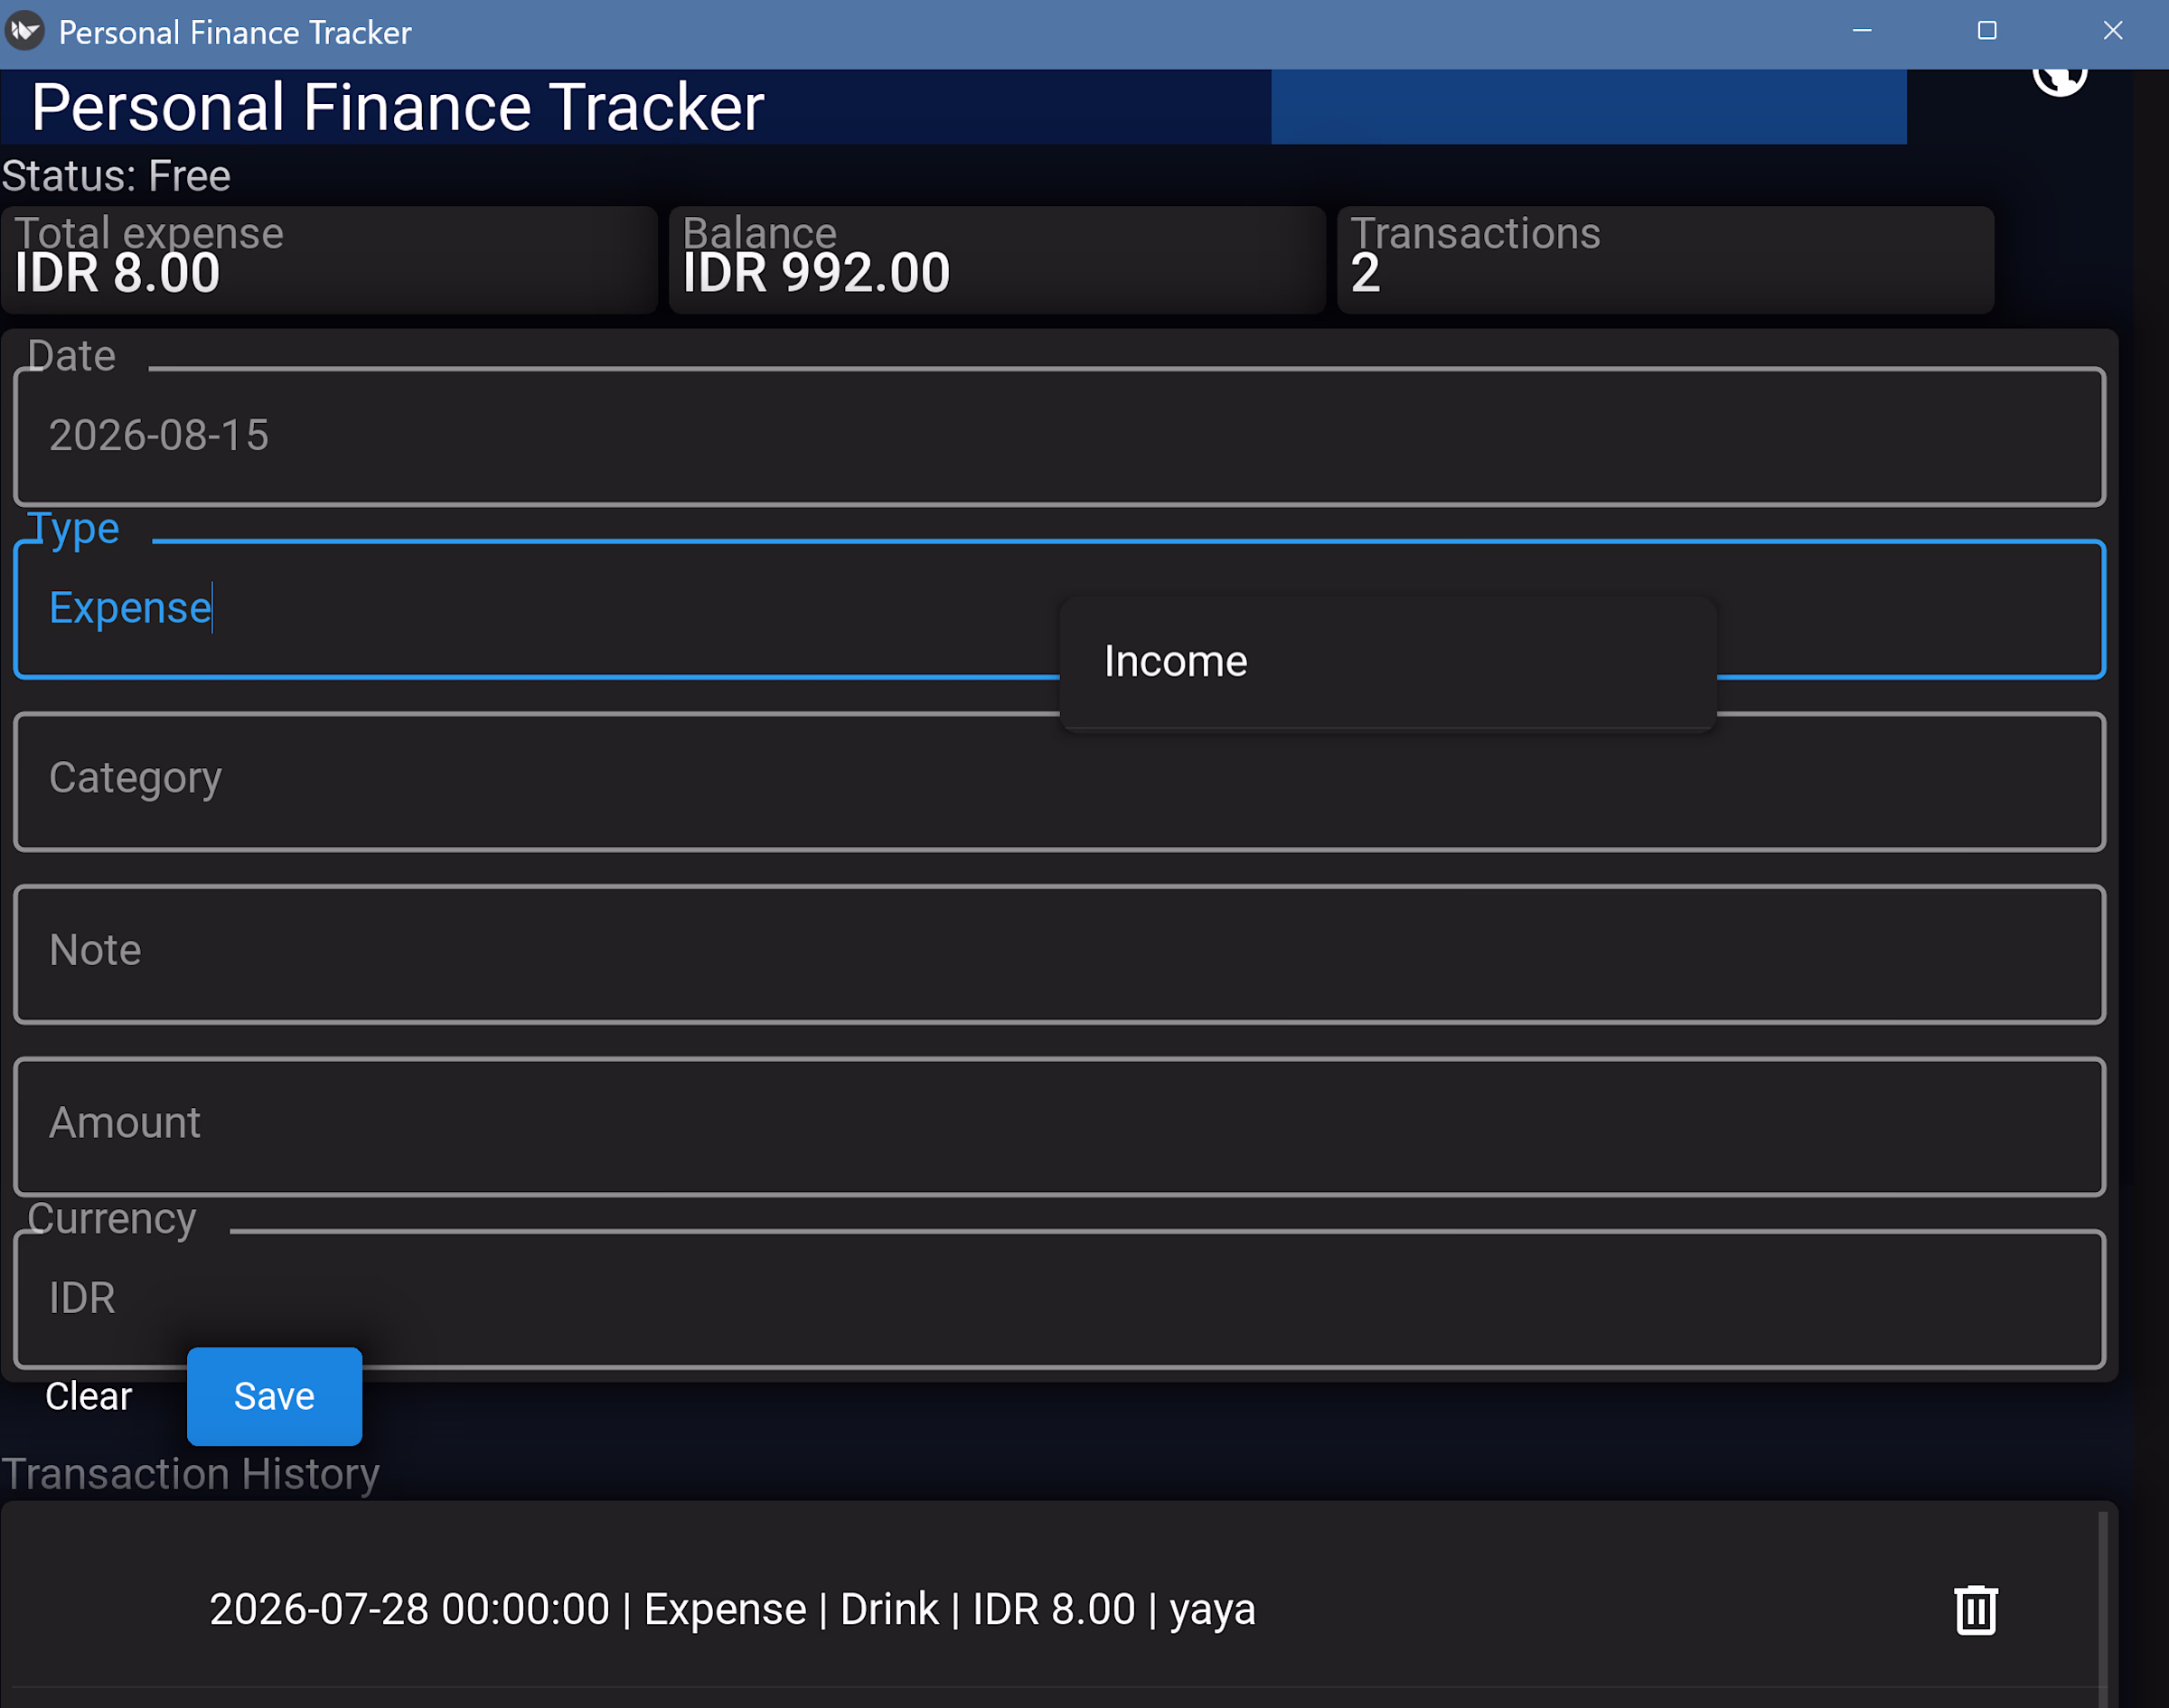Image resolution: width=2169 pixels, height=1708 pixels.
Task: Close the Personal Finance Tracker window
Action: tap(2112, 31)
